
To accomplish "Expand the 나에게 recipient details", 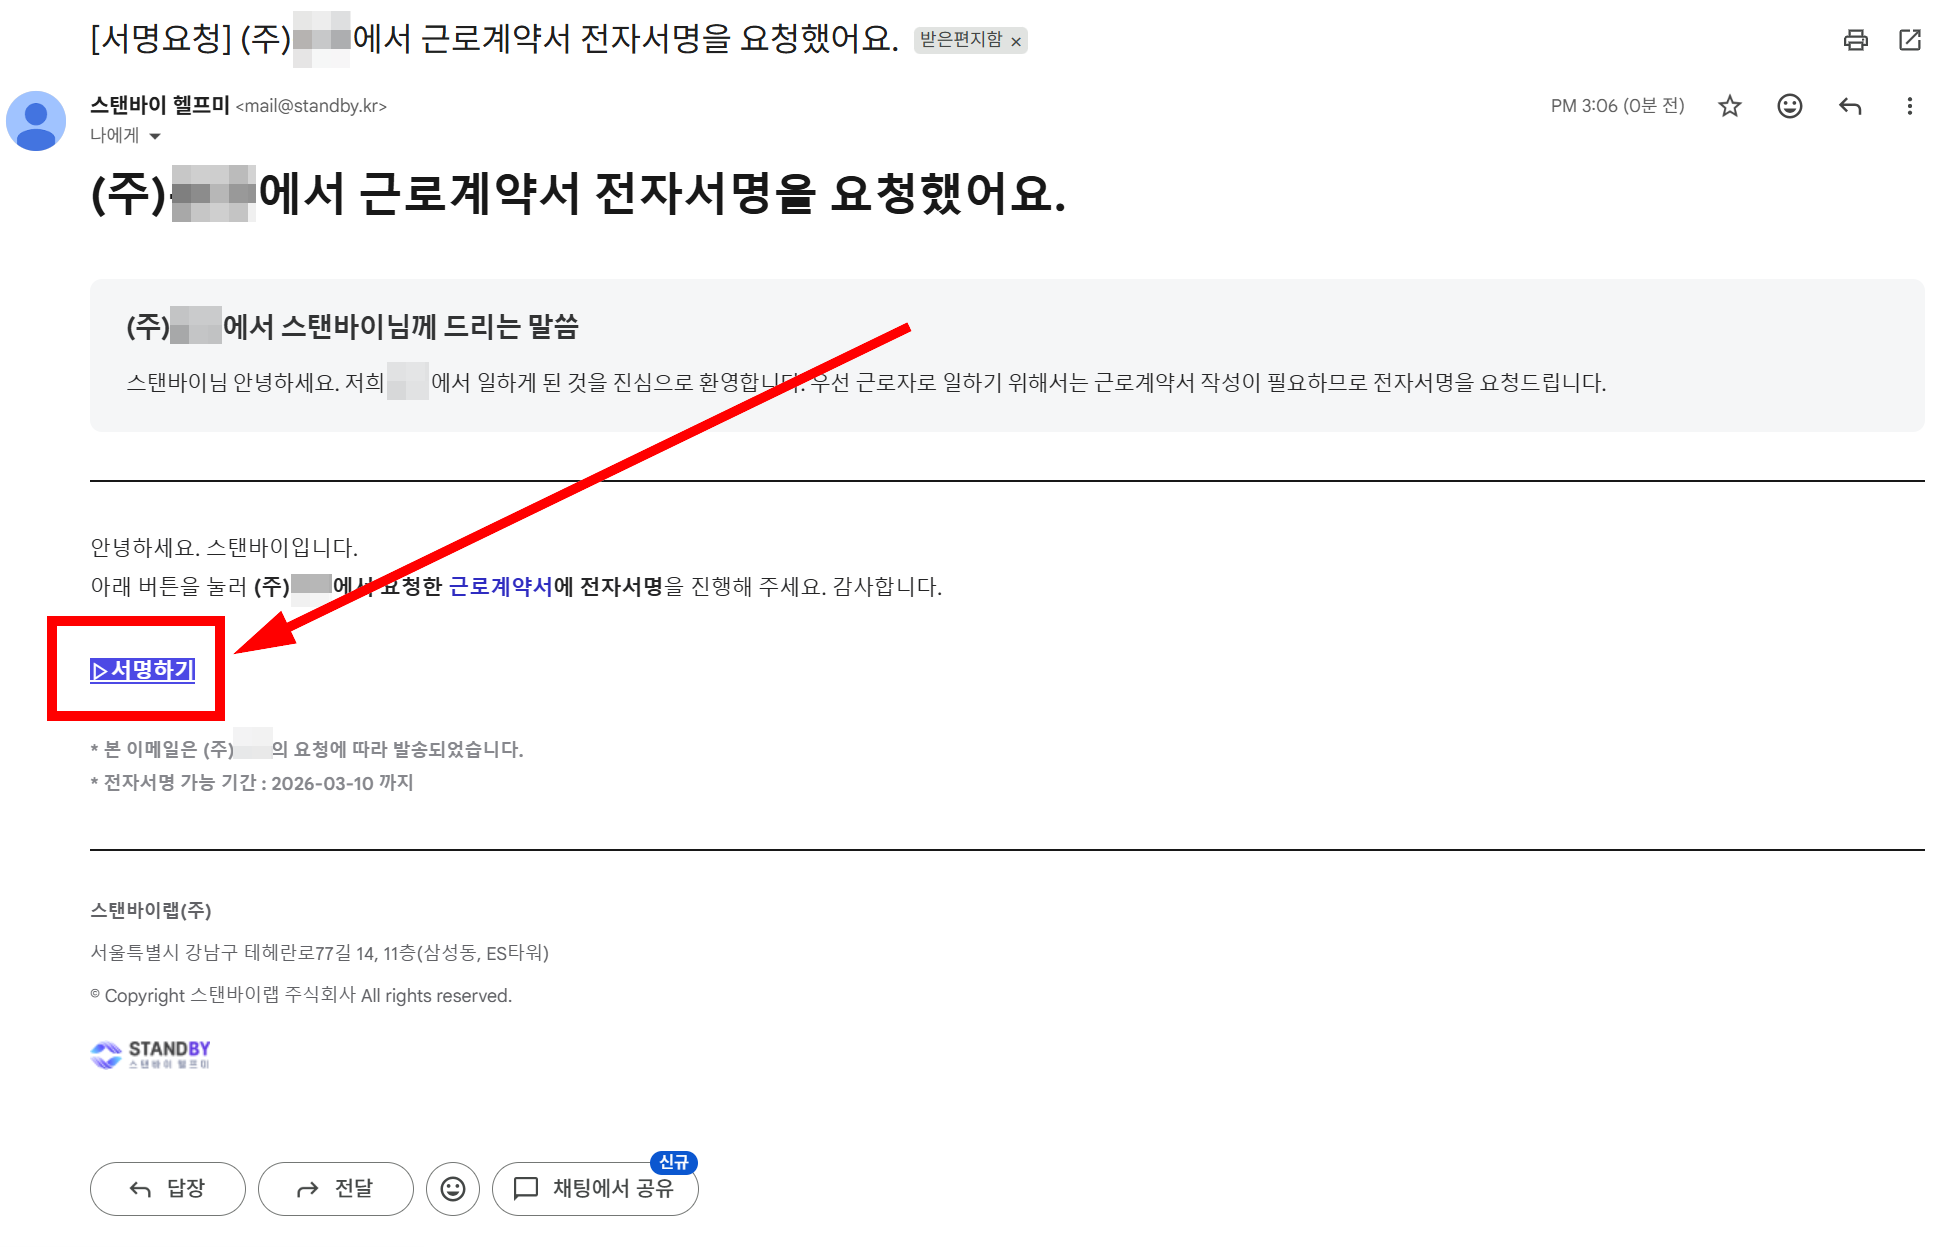I will click(114, 135).
